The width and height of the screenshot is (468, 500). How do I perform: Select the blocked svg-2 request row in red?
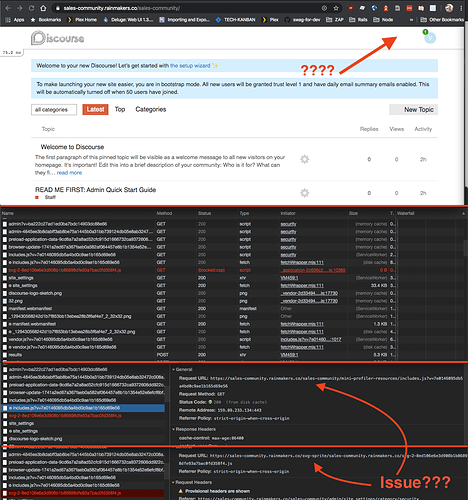pos(199,270)
